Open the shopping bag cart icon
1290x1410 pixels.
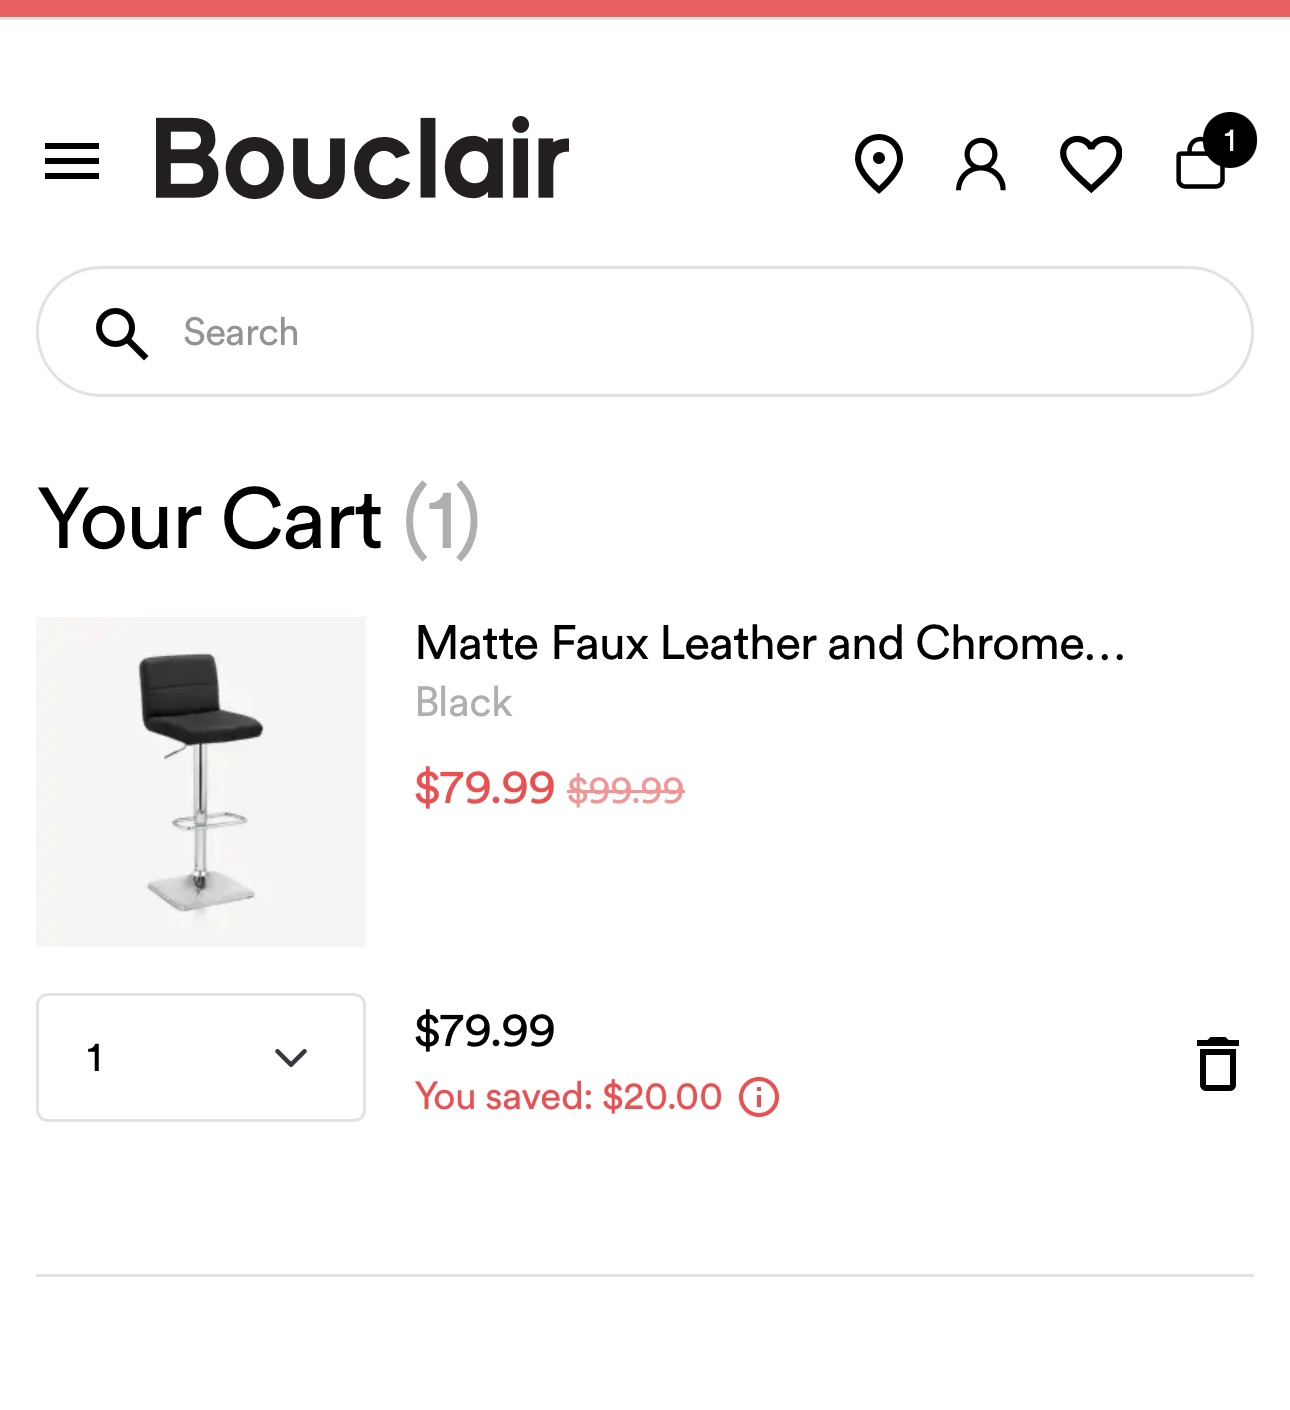(x=1202, y=164)
